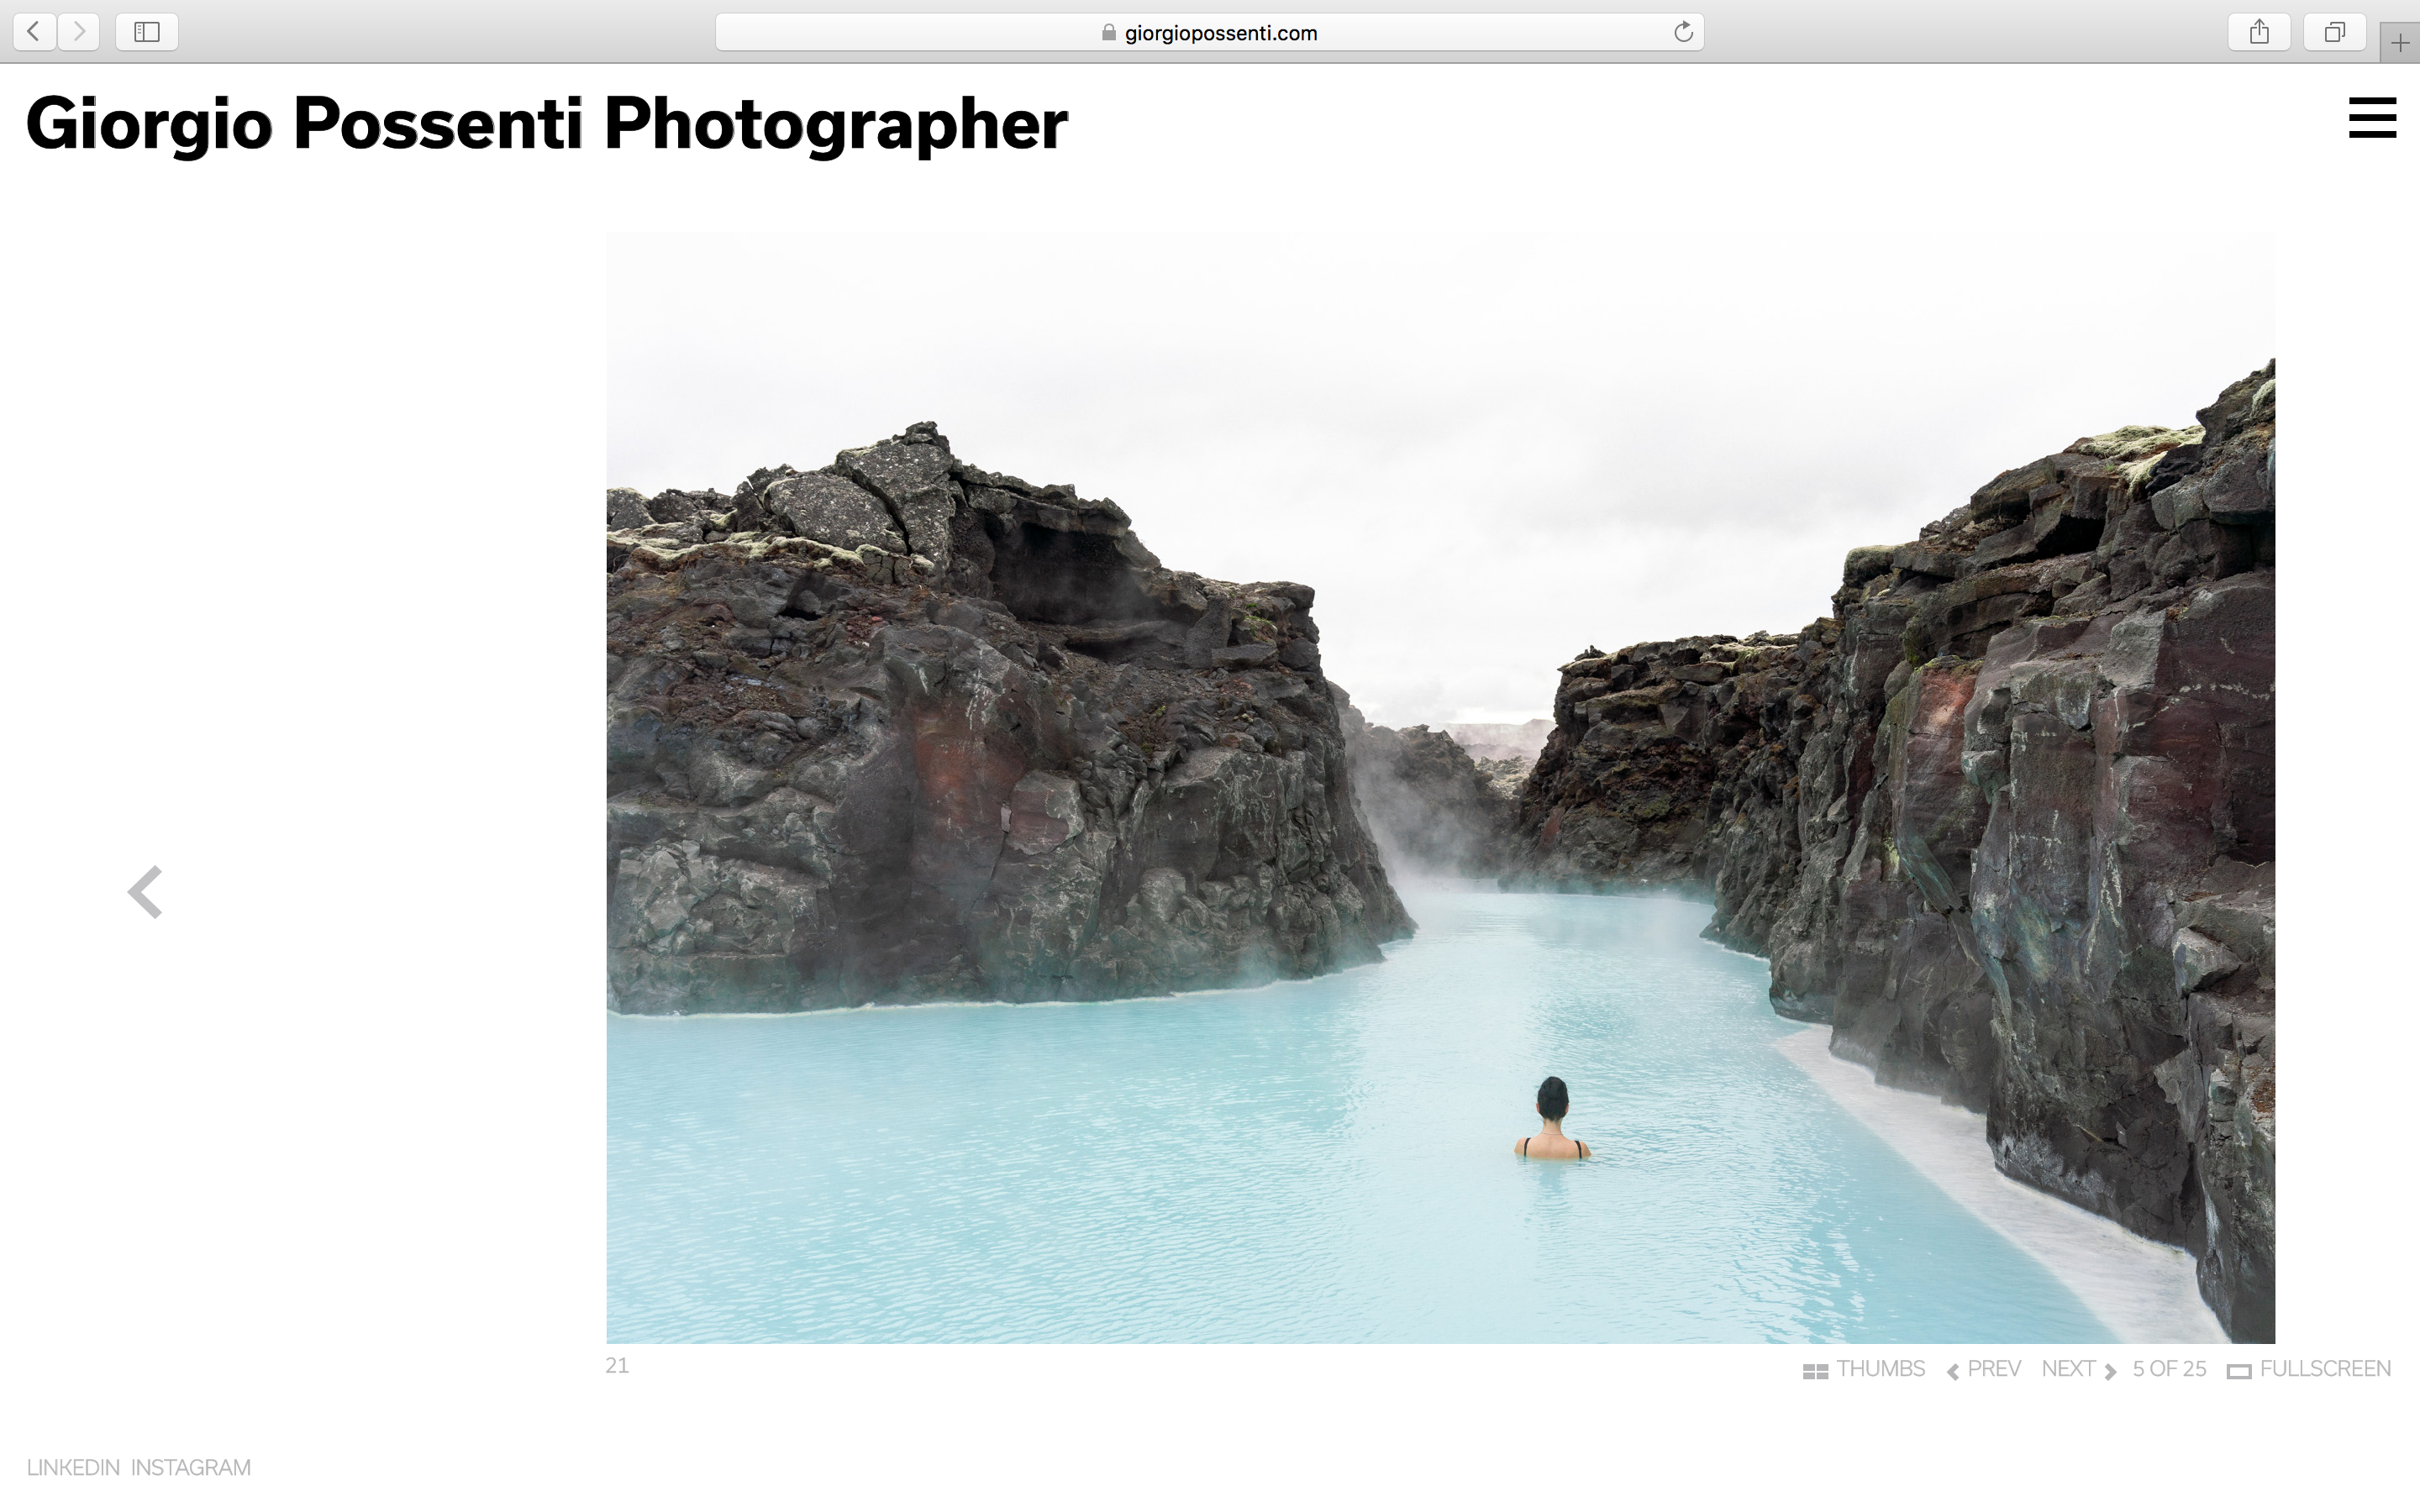Show all tabs overview

[2334, 32]
